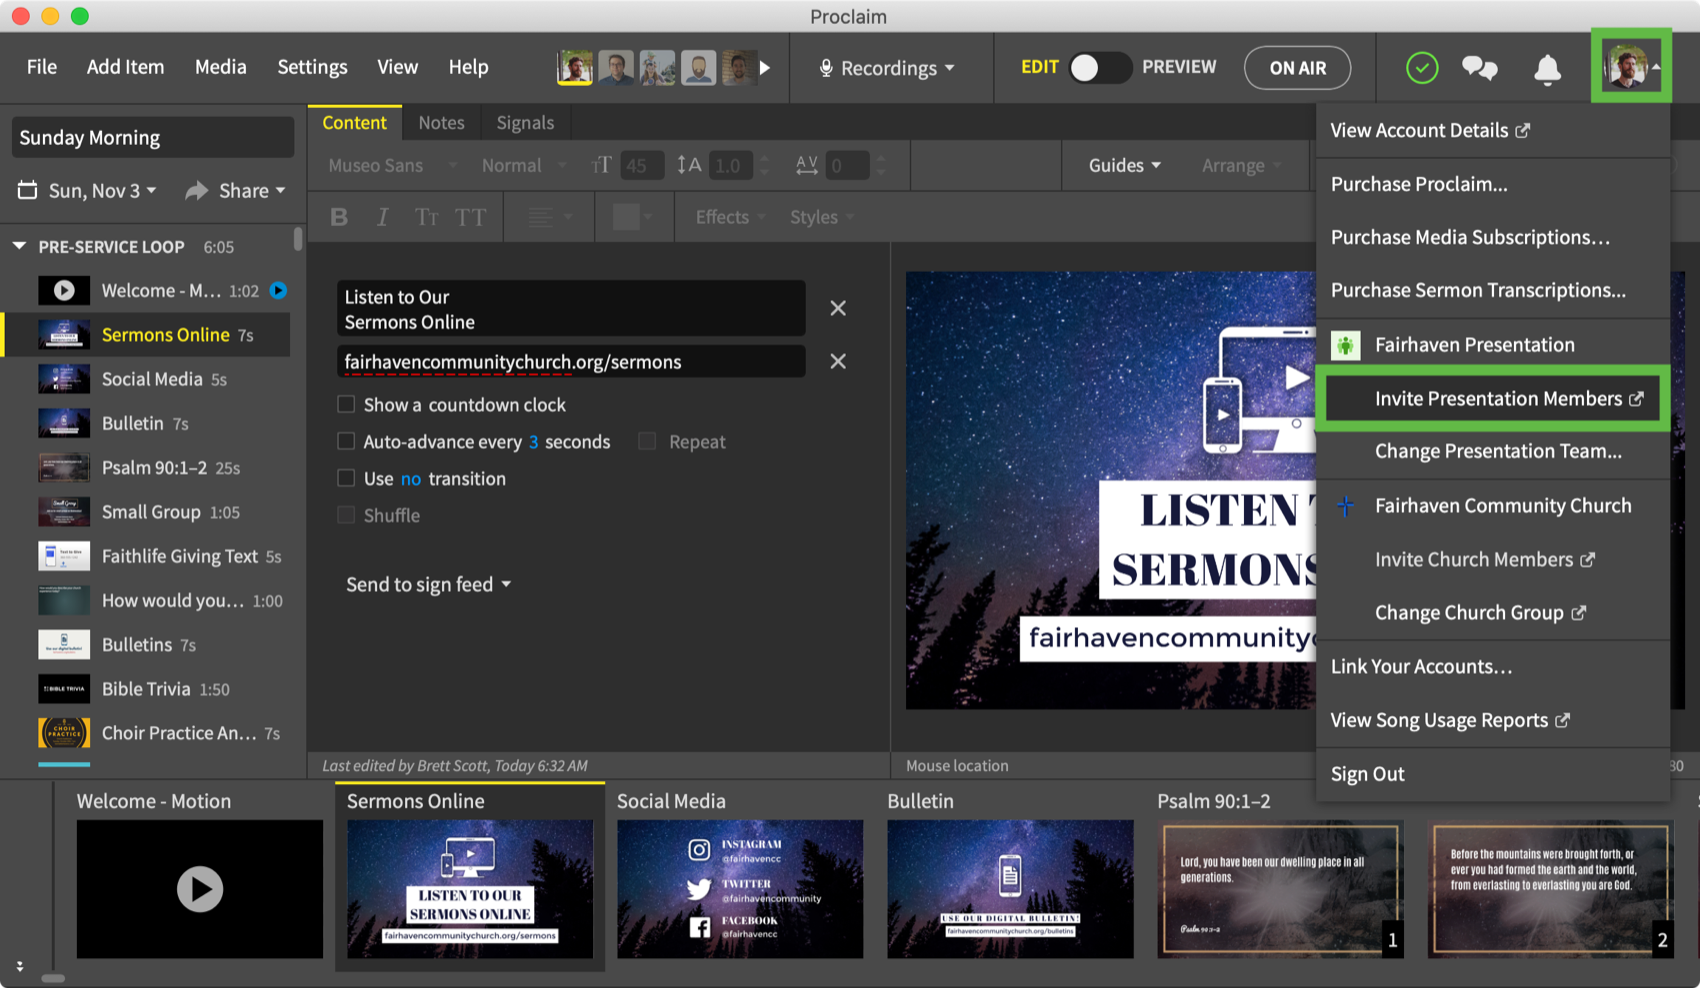Viewport: 1700px width, 988px height.
Task: Click the font size tT icon
Action: pos(601,165)
